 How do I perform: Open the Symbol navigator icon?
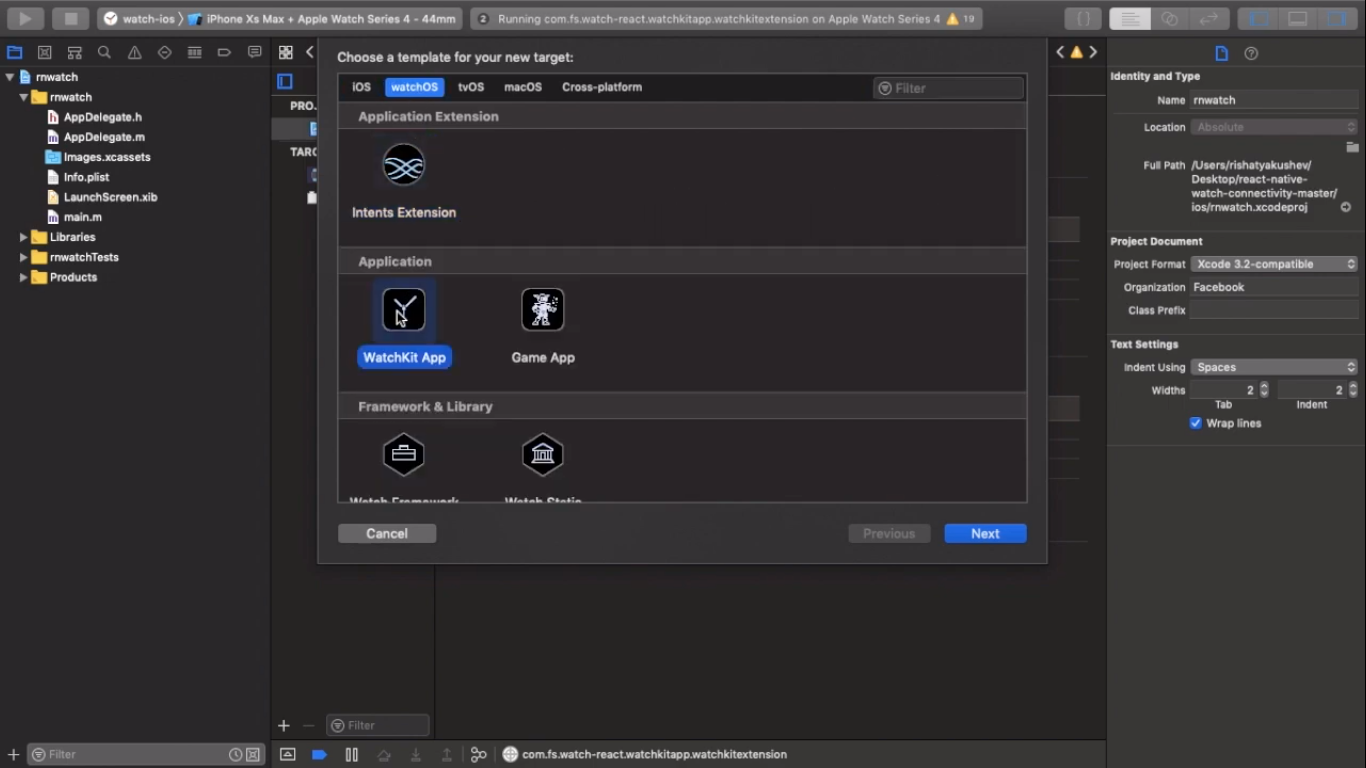74,52
